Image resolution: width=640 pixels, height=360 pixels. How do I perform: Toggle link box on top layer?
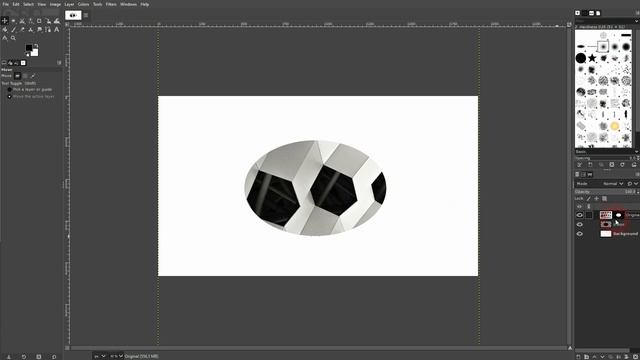pos(589,215)
